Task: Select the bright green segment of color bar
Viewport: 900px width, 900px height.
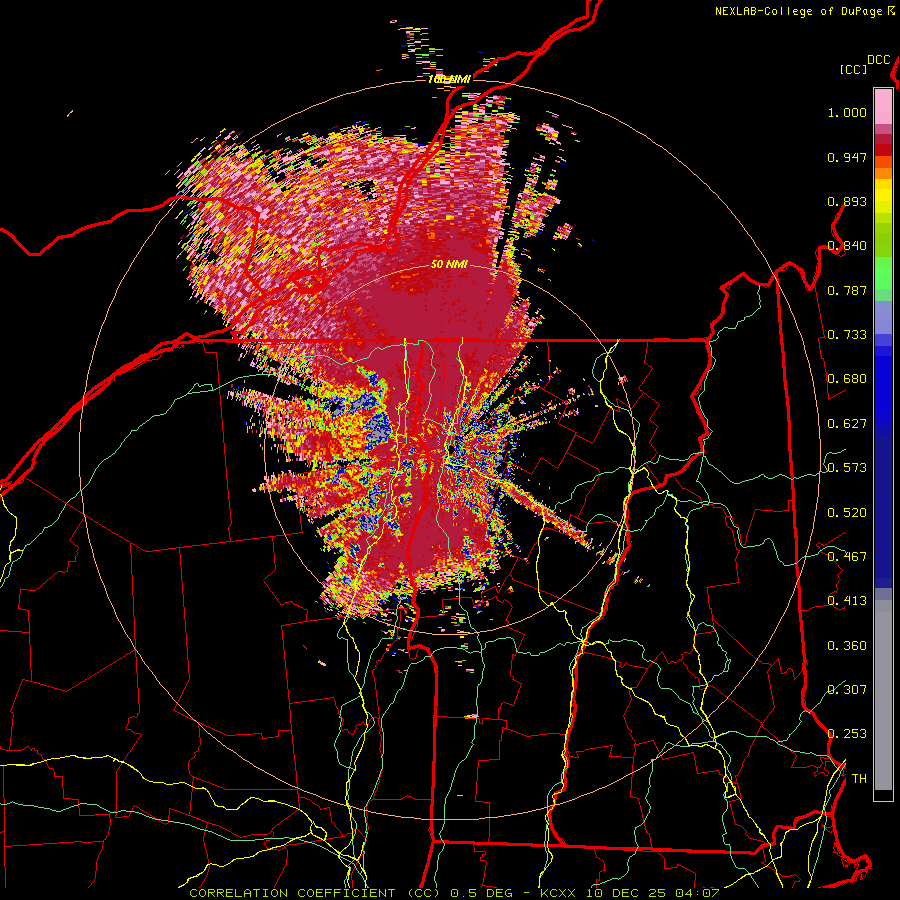Action: point(883,273)
